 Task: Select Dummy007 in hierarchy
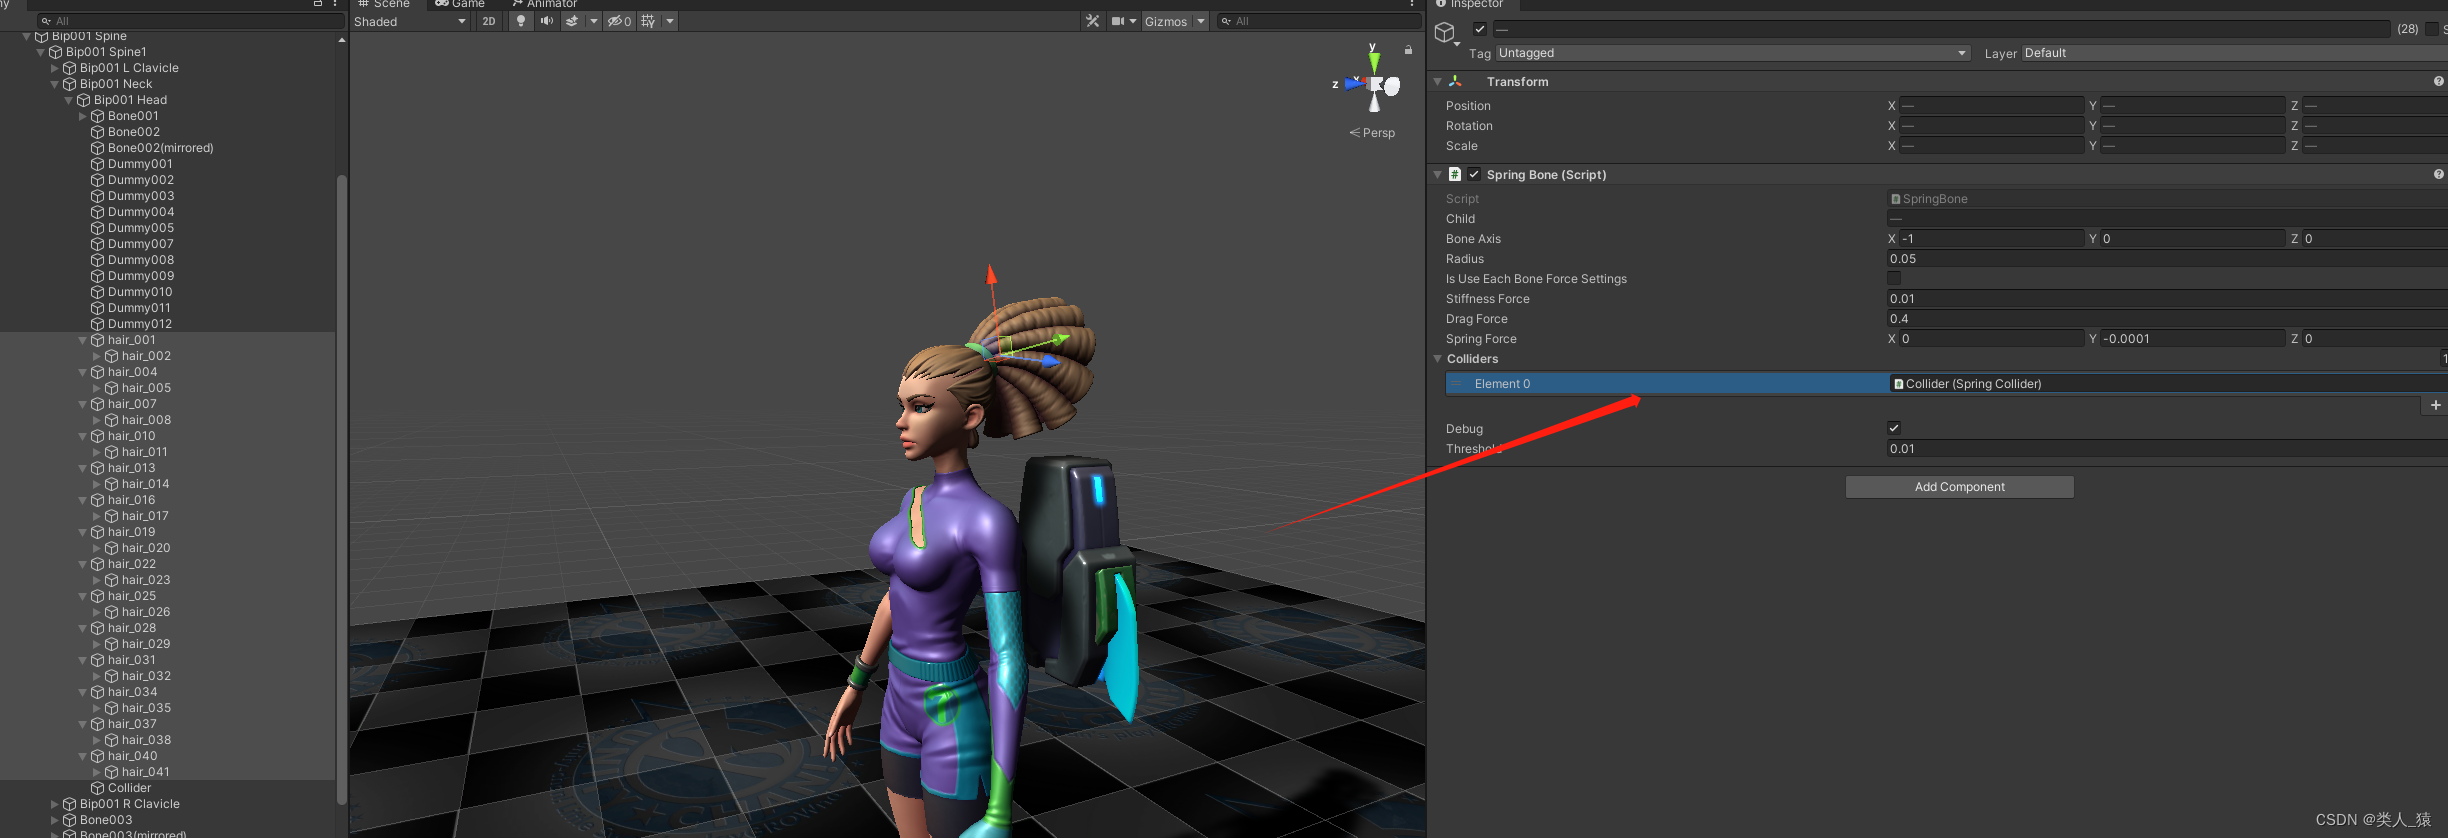tap(140, 244)
